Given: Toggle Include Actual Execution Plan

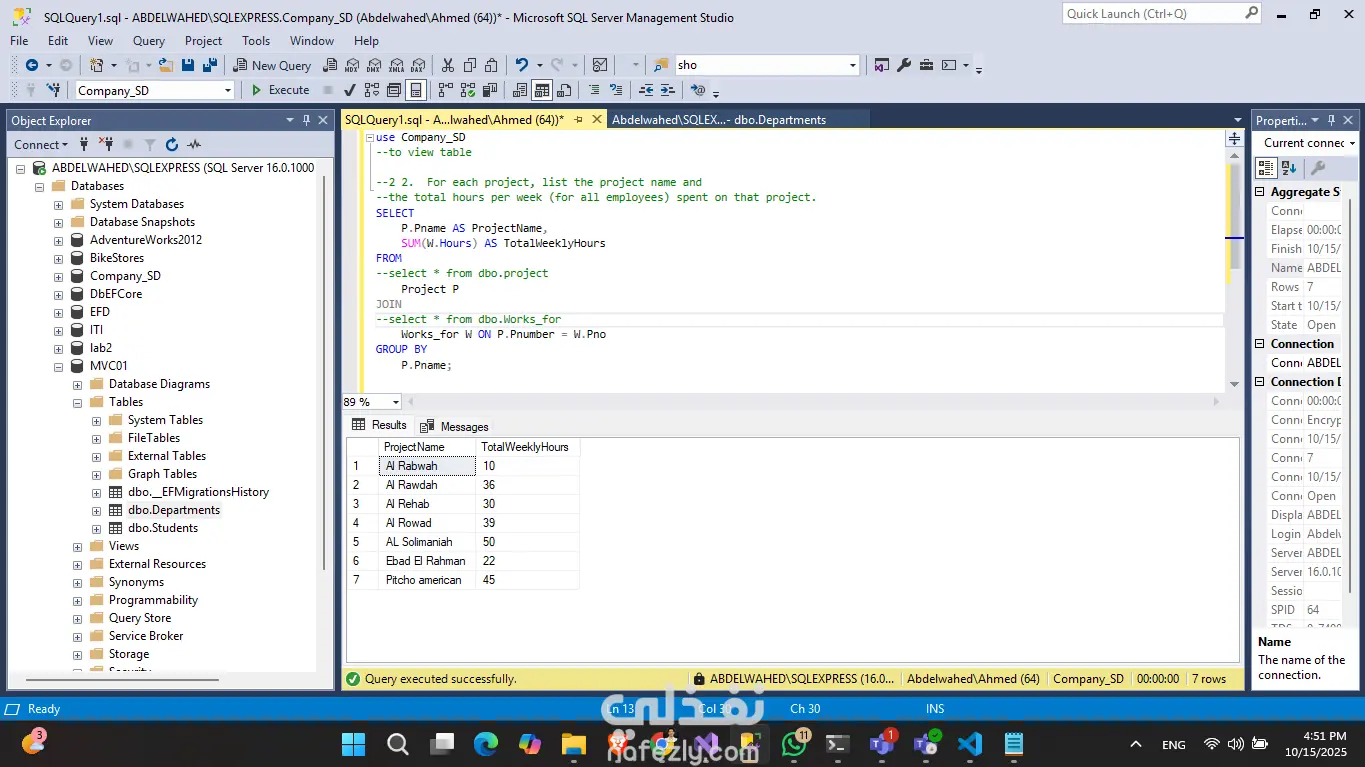Looking at the screenshot, I should pyautogui.click(x=445, y=90).
